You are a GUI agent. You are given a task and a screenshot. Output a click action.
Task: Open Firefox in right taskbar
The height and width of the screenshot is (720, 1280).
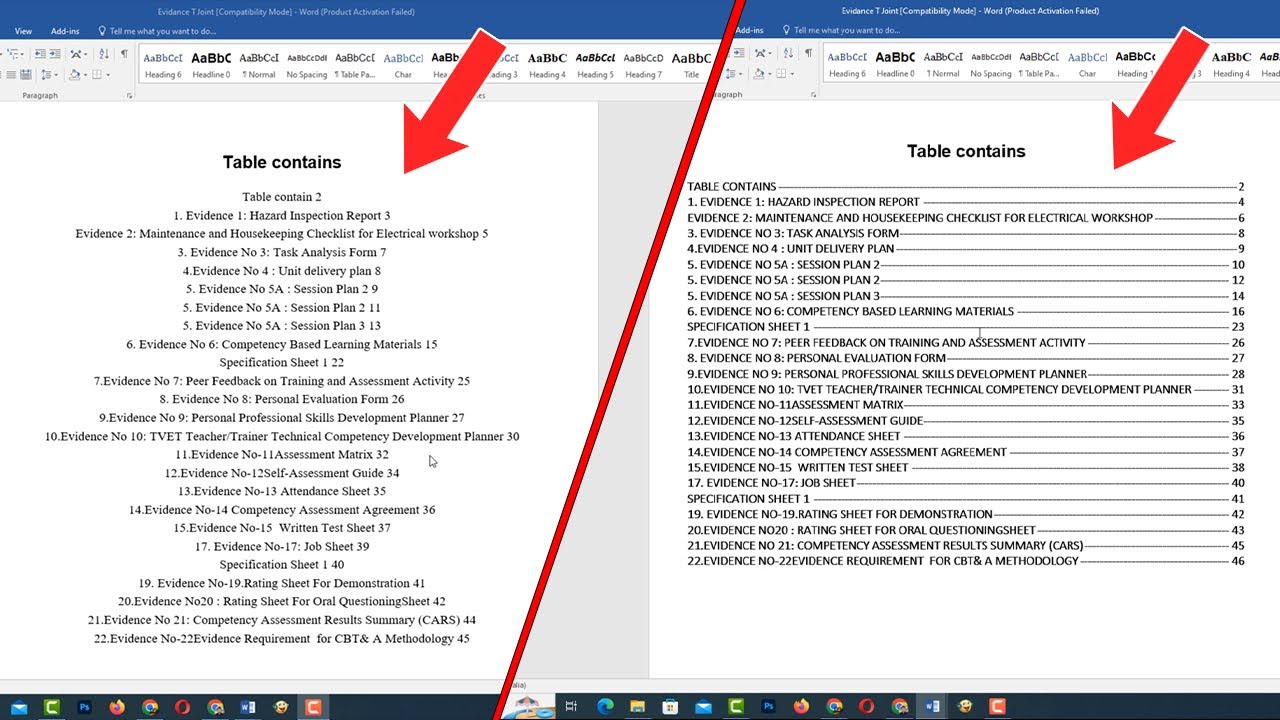(x=801, y=707)
